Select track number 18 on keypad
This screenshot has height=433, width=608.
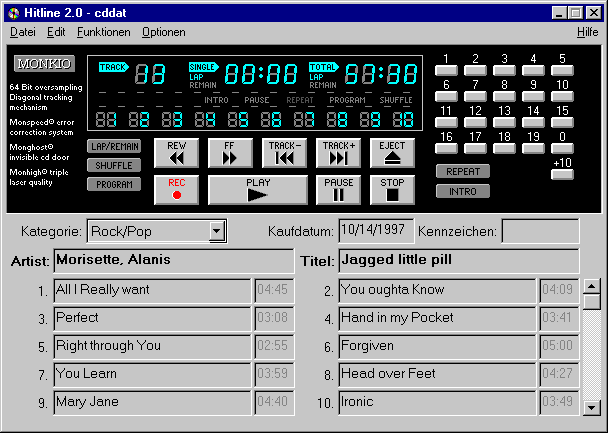504,148
